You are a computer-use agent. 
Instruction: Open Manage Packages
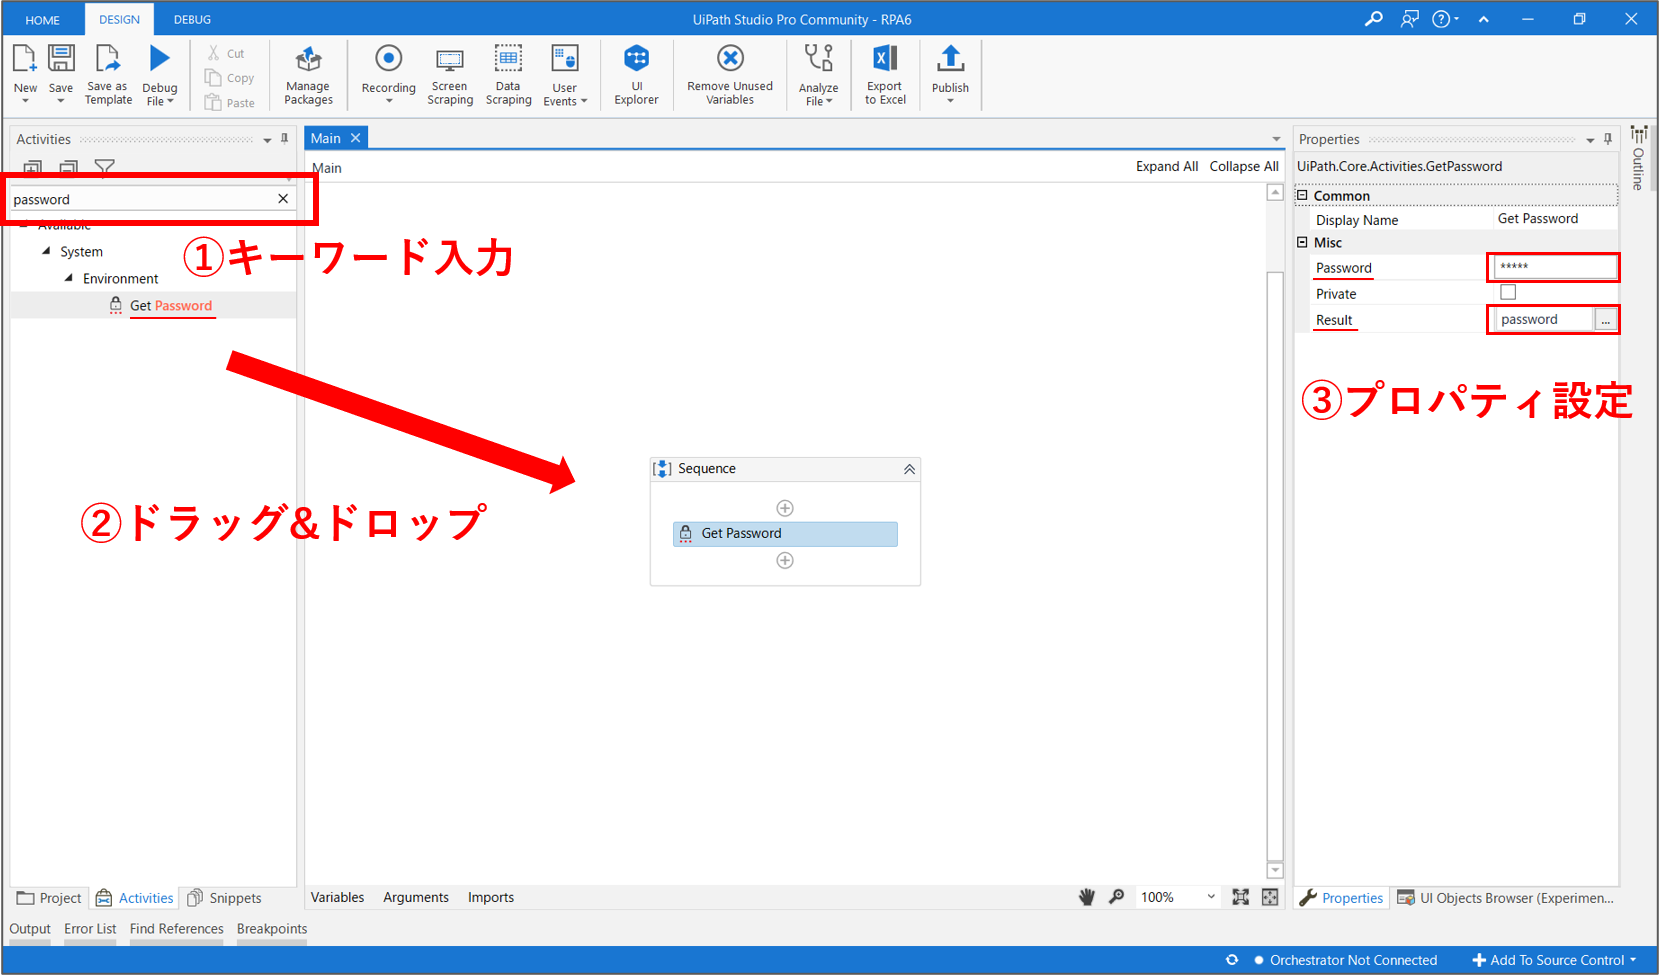tap(308, 73)
